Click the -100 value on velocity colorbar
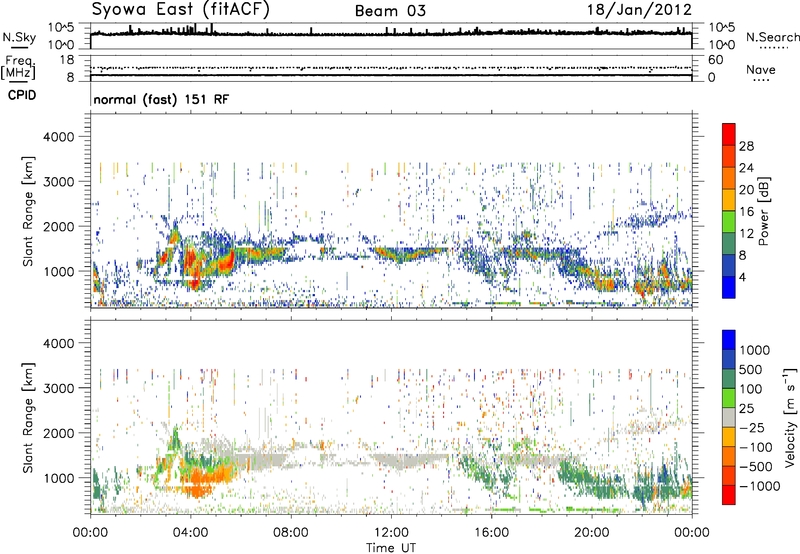Image resolution: width=800 pixels, height=554 pixels. pyautogui.click(x=756, y=447)
